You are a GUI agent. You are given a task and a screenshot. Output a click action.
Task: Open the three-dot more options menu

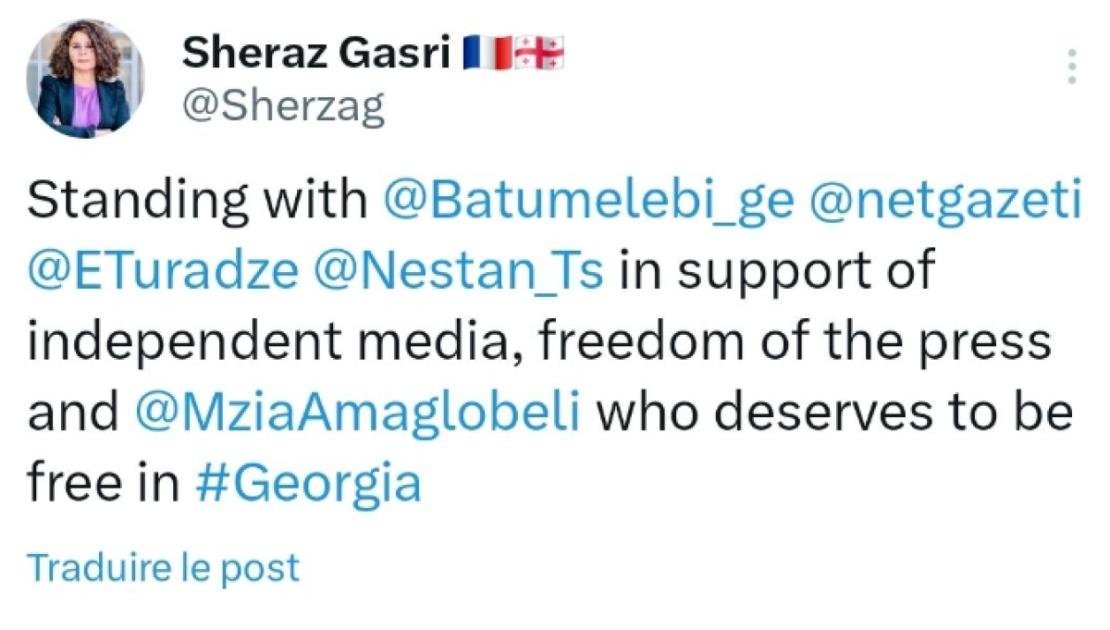(1072, 67)
